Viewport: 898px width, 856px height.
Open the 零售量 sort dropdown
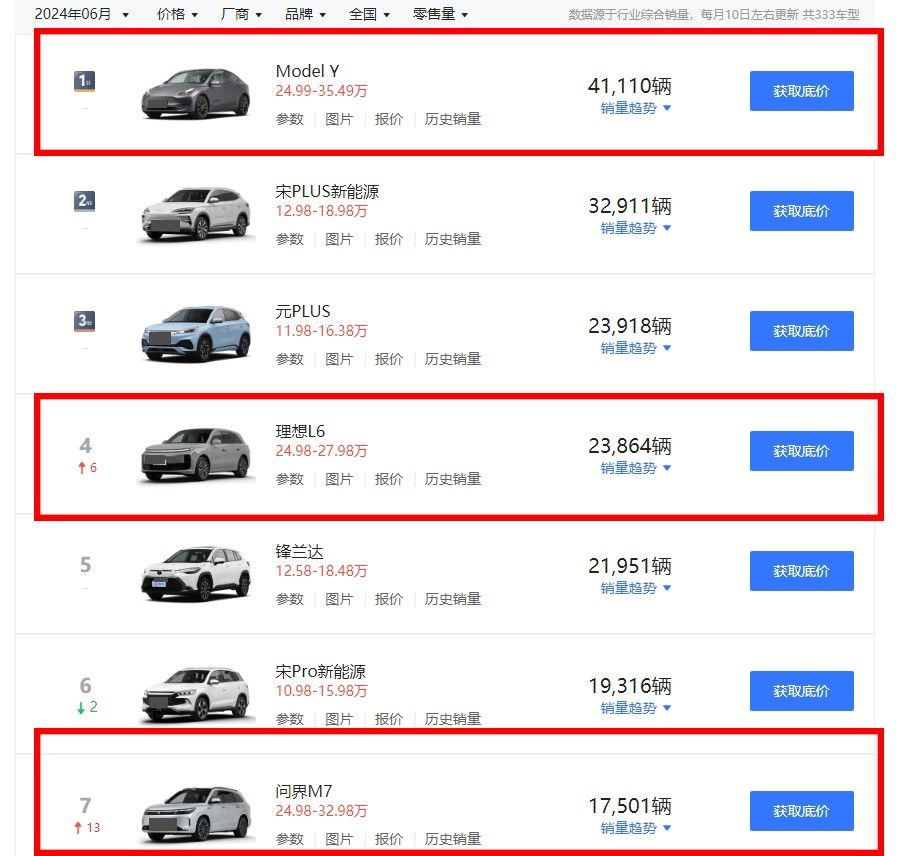[440, 14]
